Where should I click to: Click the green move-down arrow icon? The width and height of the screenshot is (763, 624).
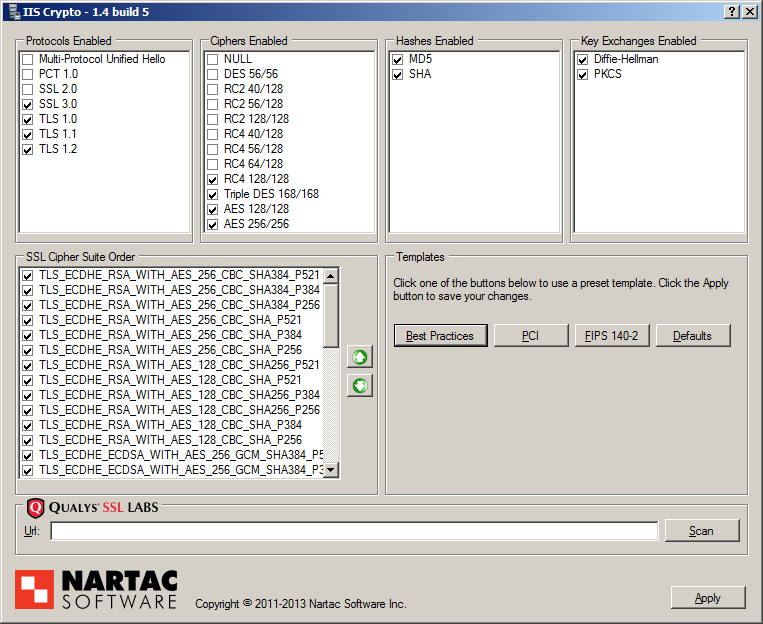click(x=359, y=385)
